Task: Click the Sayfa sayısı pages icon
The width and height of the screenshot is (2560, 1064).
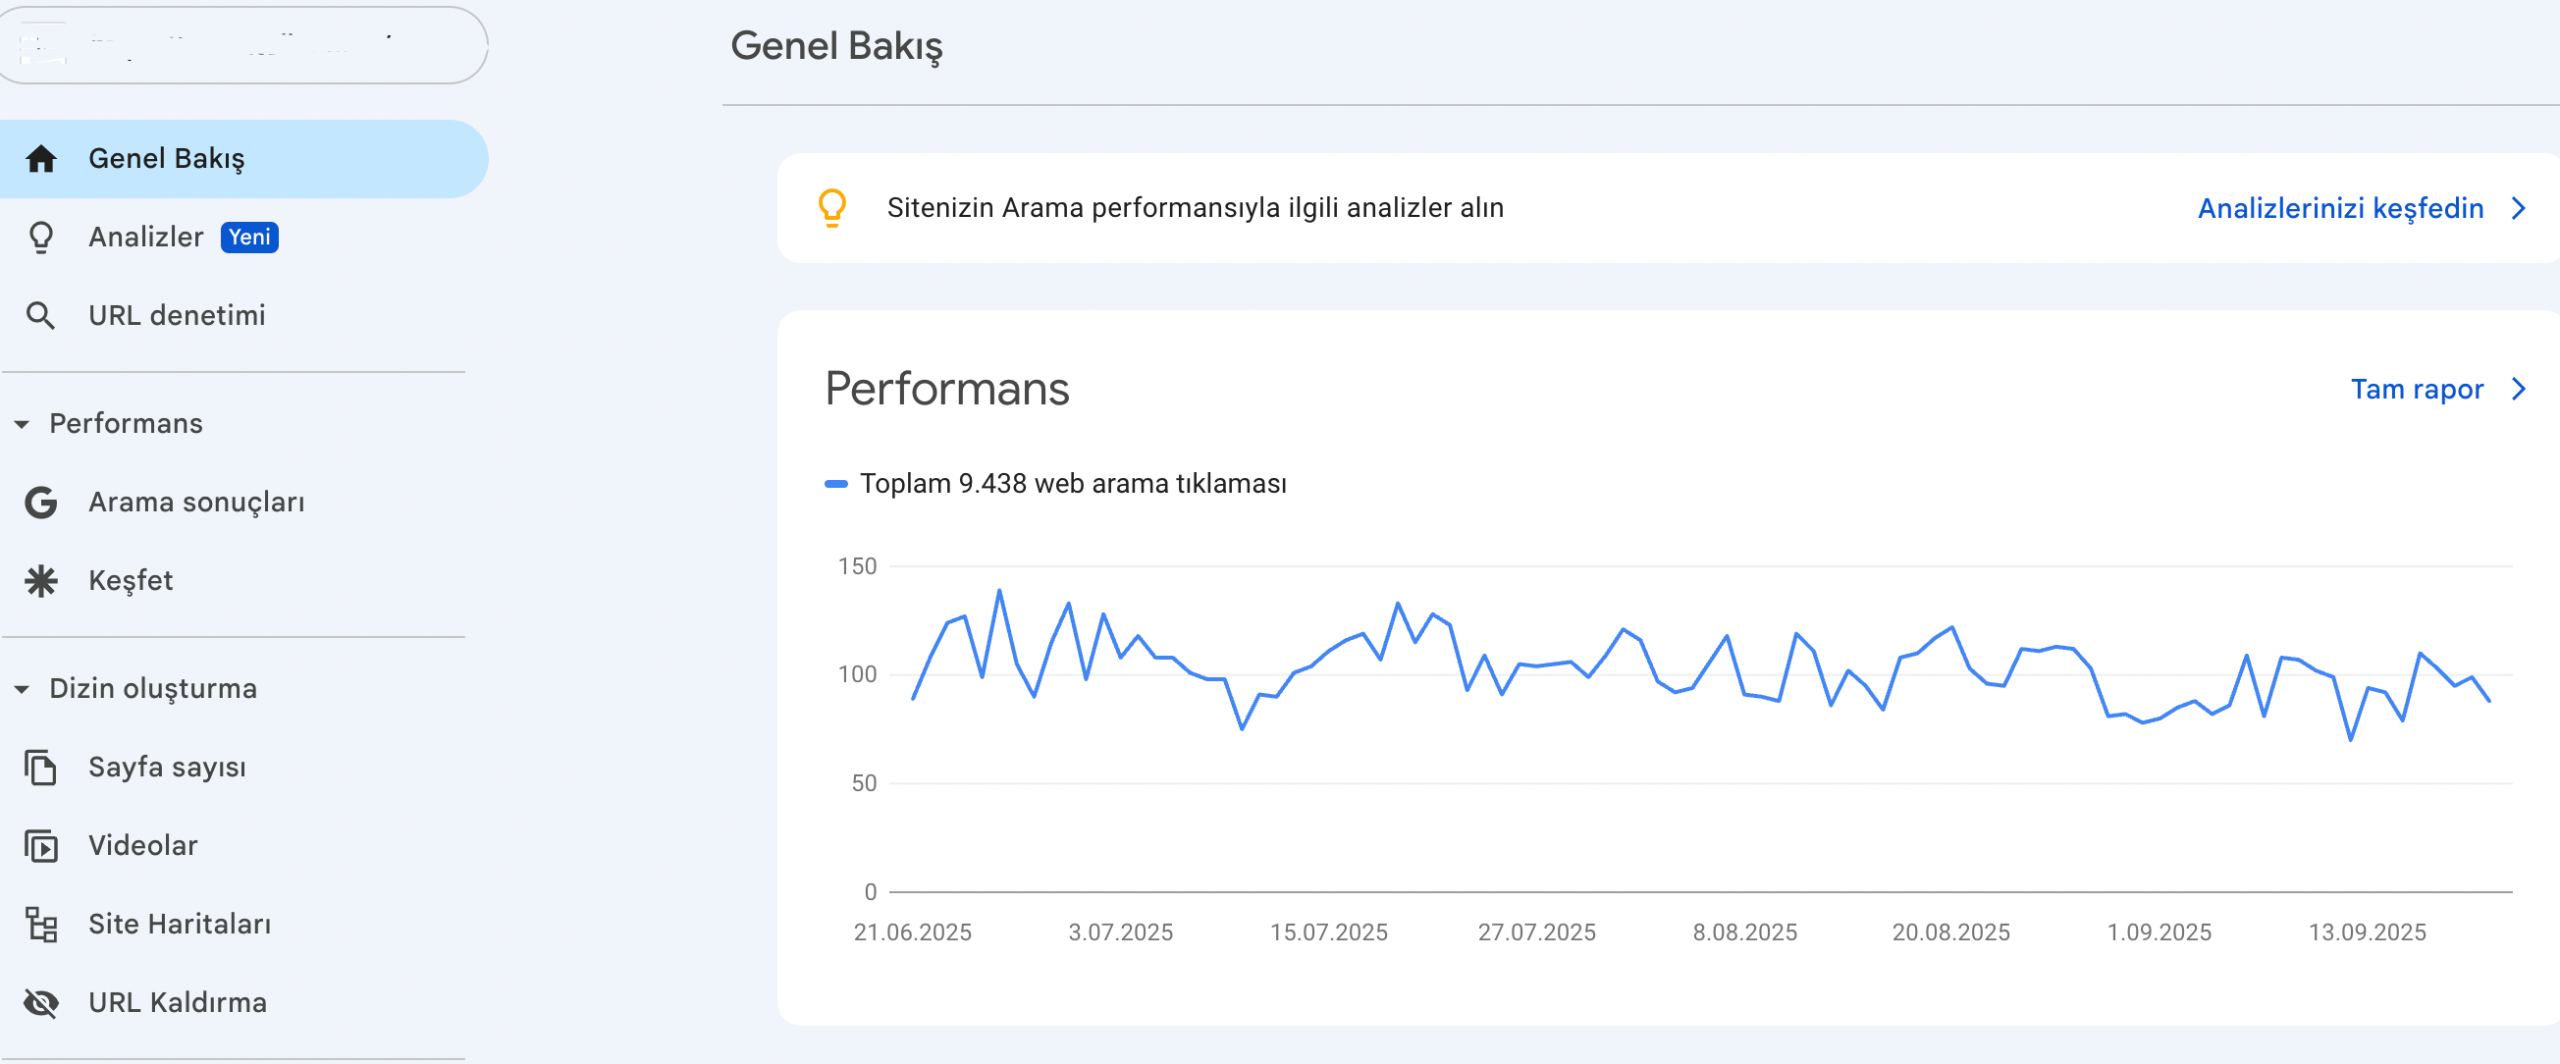Action: pyautogui.click(x=41, y=767)
